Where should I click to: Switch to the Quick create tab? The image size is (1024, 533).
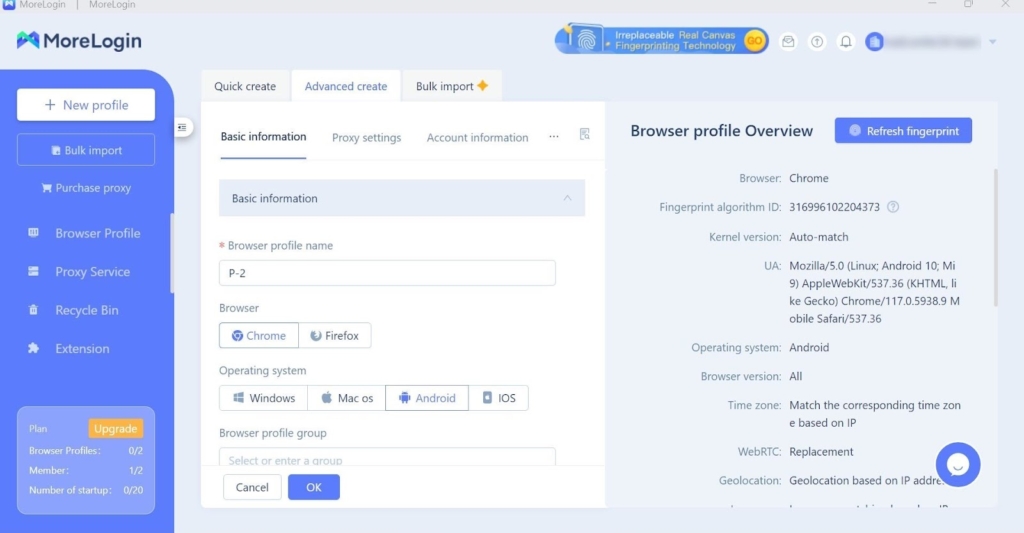click(x=245, y=86)
